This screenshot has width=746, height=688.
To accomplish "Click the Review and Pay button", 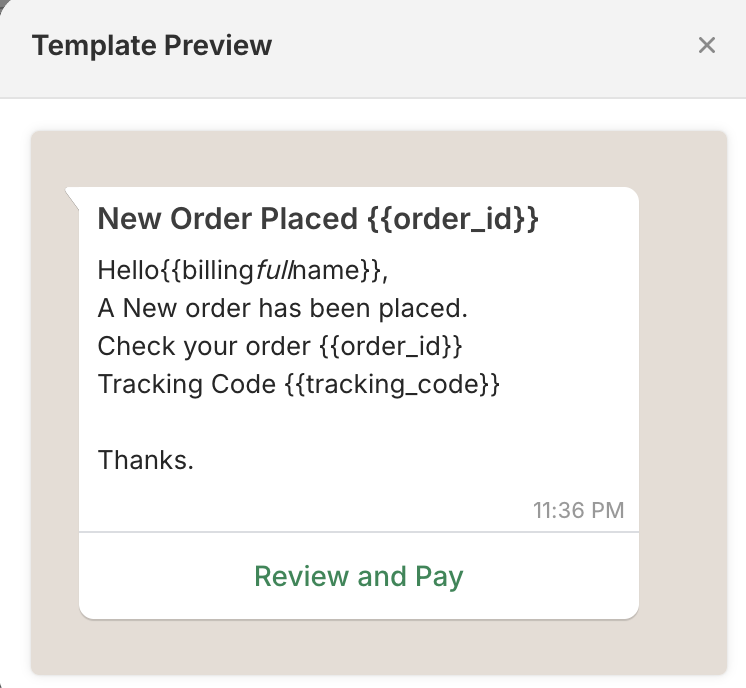I will point(359,576).
